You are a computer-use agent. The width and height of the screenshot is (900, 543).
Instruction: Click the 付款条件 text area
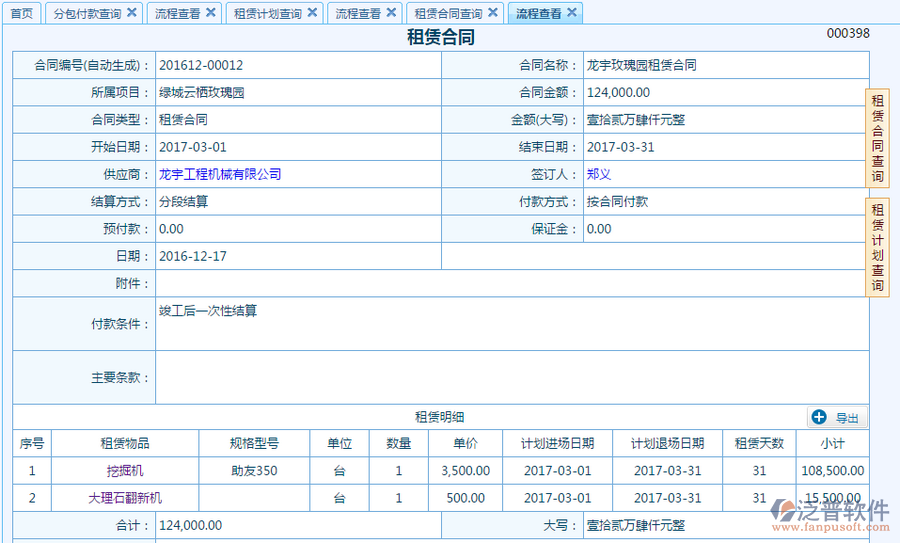[512, 324]
